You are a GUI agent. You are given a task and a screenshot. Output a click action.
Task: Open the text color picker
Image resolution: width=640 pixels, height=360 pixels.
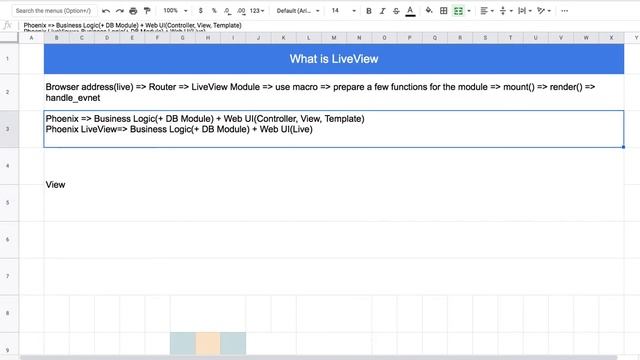click(410, 11)
